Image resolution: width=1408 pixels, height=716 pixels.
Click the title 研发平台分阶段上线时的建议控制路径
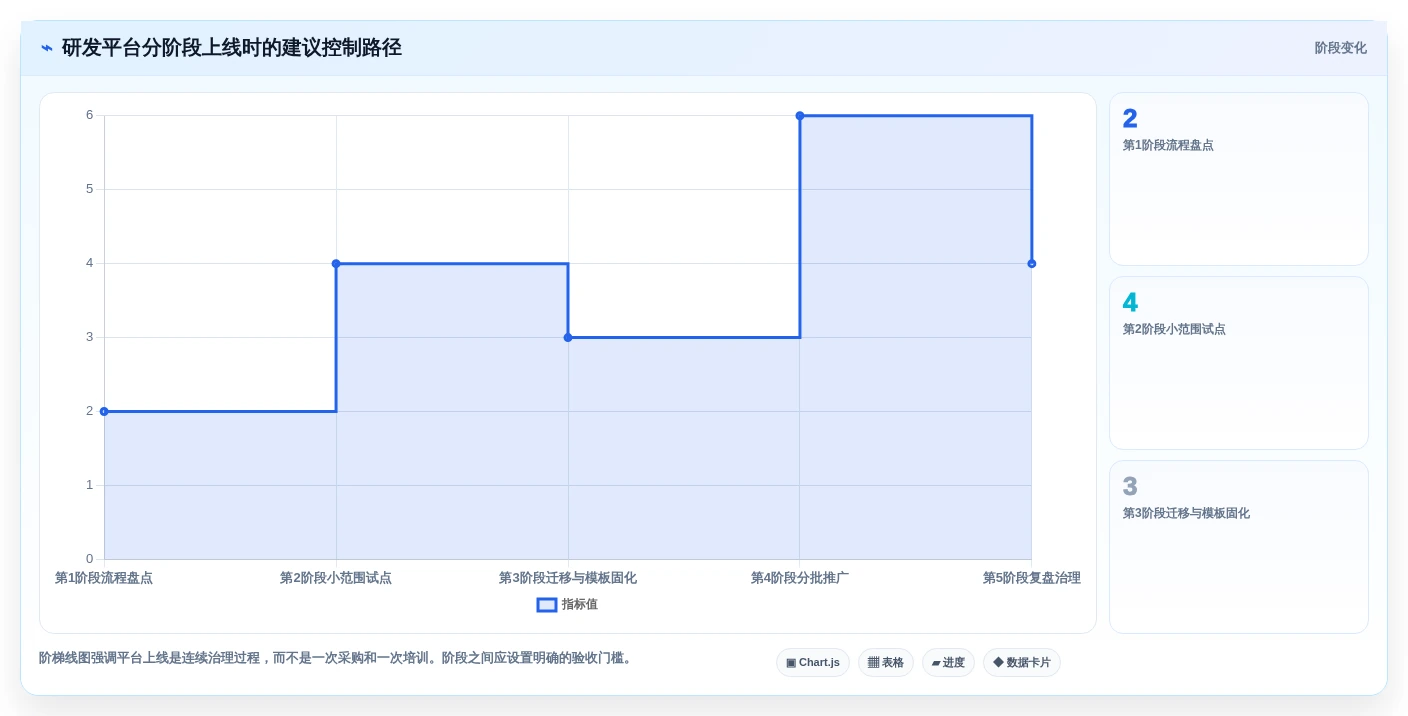click(x=232, y=48)
